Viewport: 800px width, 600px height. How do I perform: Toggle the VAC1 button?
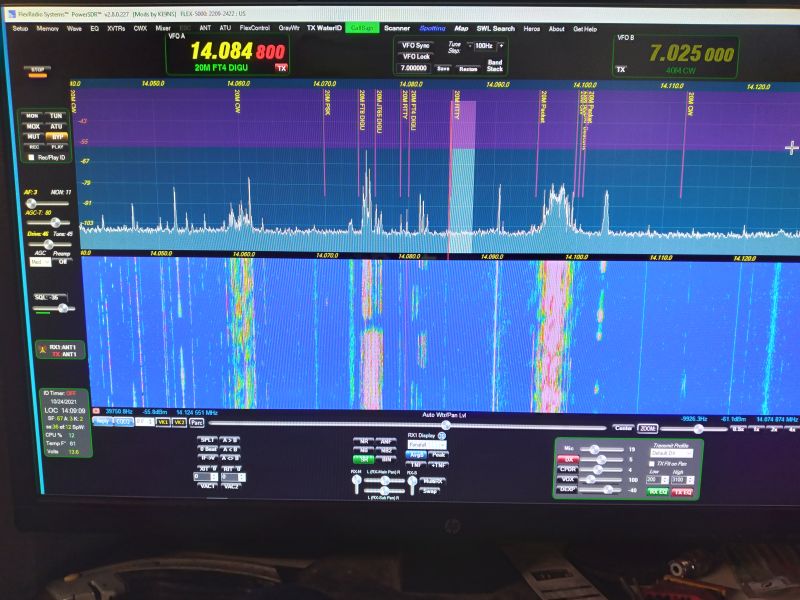[207, 486]
